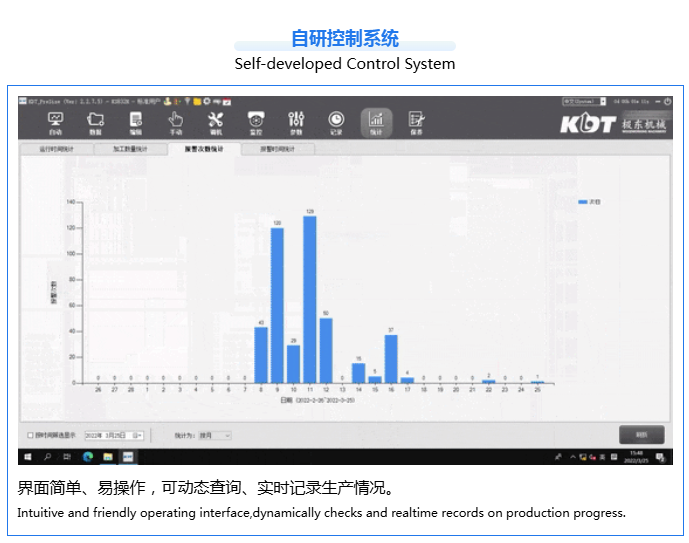The image size is (689, 543).
Task: Click the Auto mode monitor icon
Action: 55,122
